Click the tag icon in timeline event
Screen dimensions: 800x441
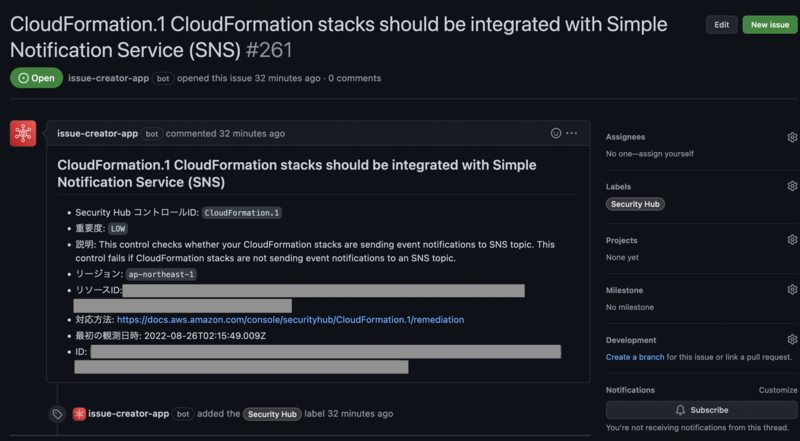57,414
